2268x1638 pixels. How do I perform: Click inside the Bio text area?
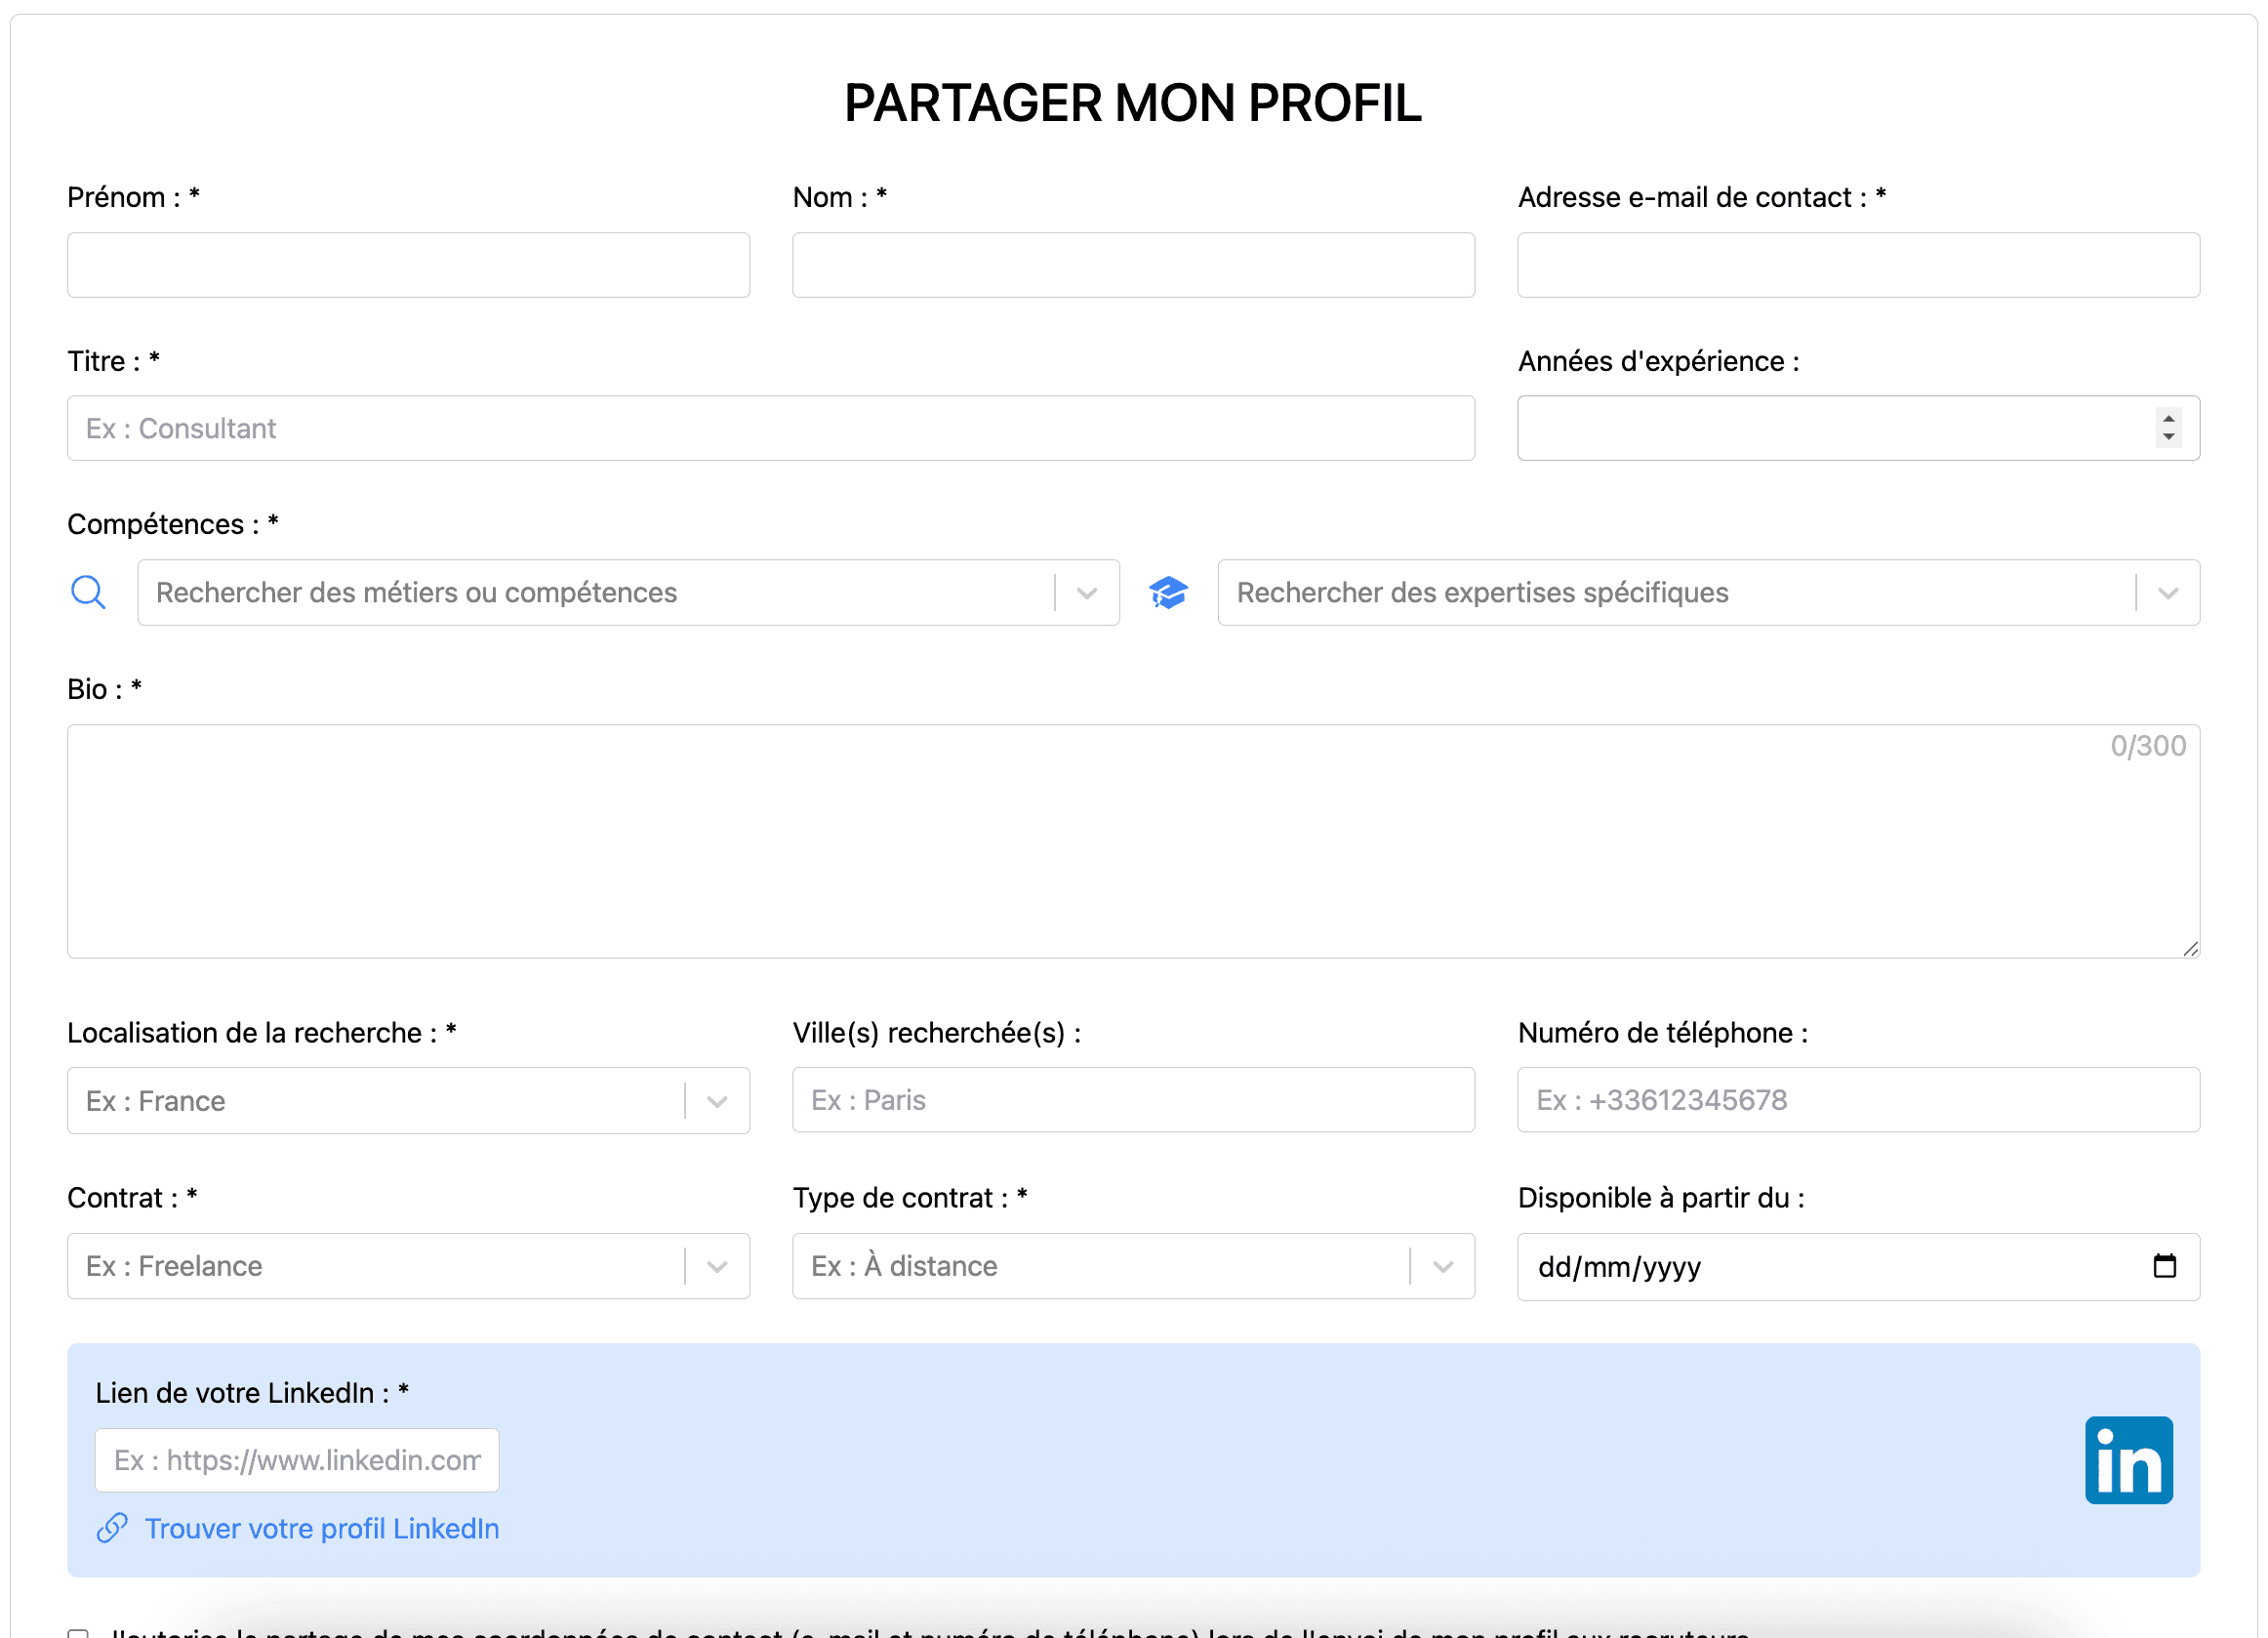(x=1133, y=841)
